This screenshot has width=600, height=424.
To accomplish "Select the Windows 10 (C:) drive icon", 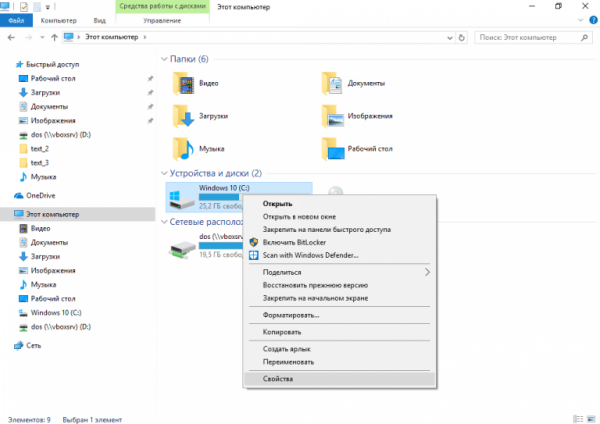I will coord(181,200).
